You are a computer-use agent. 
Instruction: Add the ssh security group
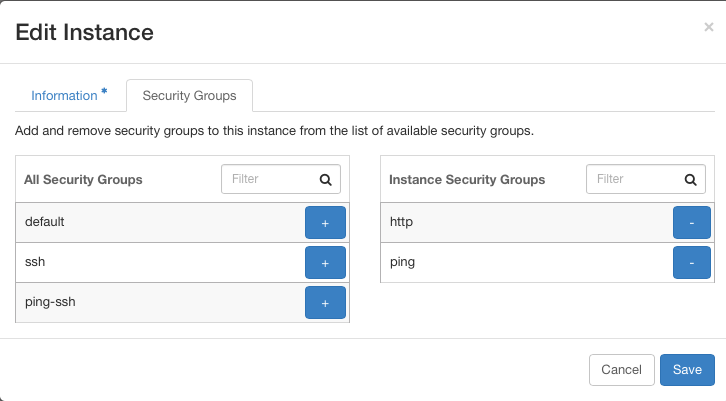(325, 263)
